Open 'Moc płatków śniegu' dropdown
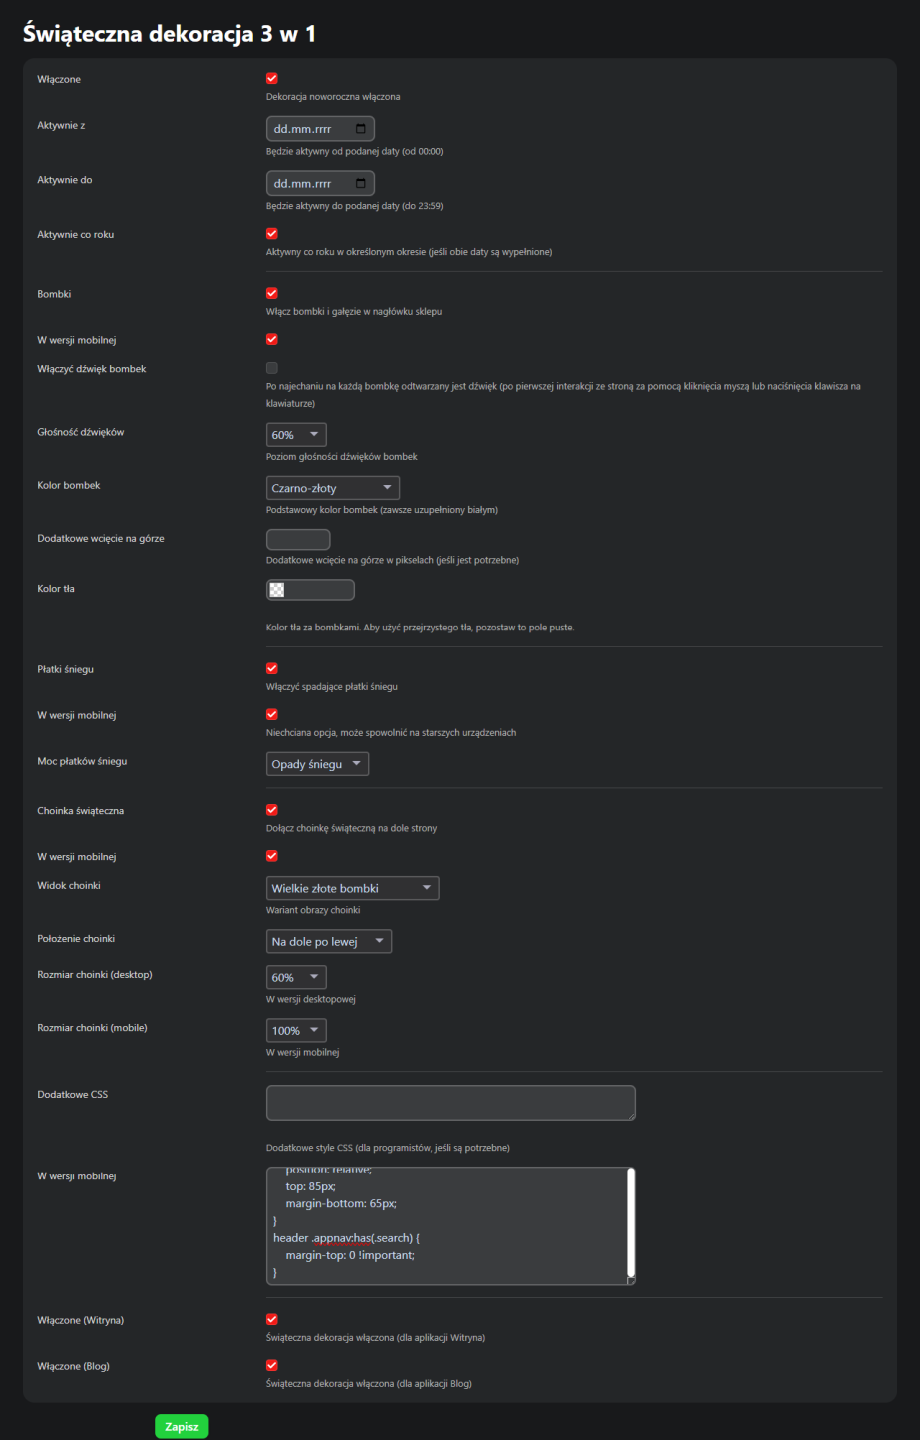 (x=317, y=764)
